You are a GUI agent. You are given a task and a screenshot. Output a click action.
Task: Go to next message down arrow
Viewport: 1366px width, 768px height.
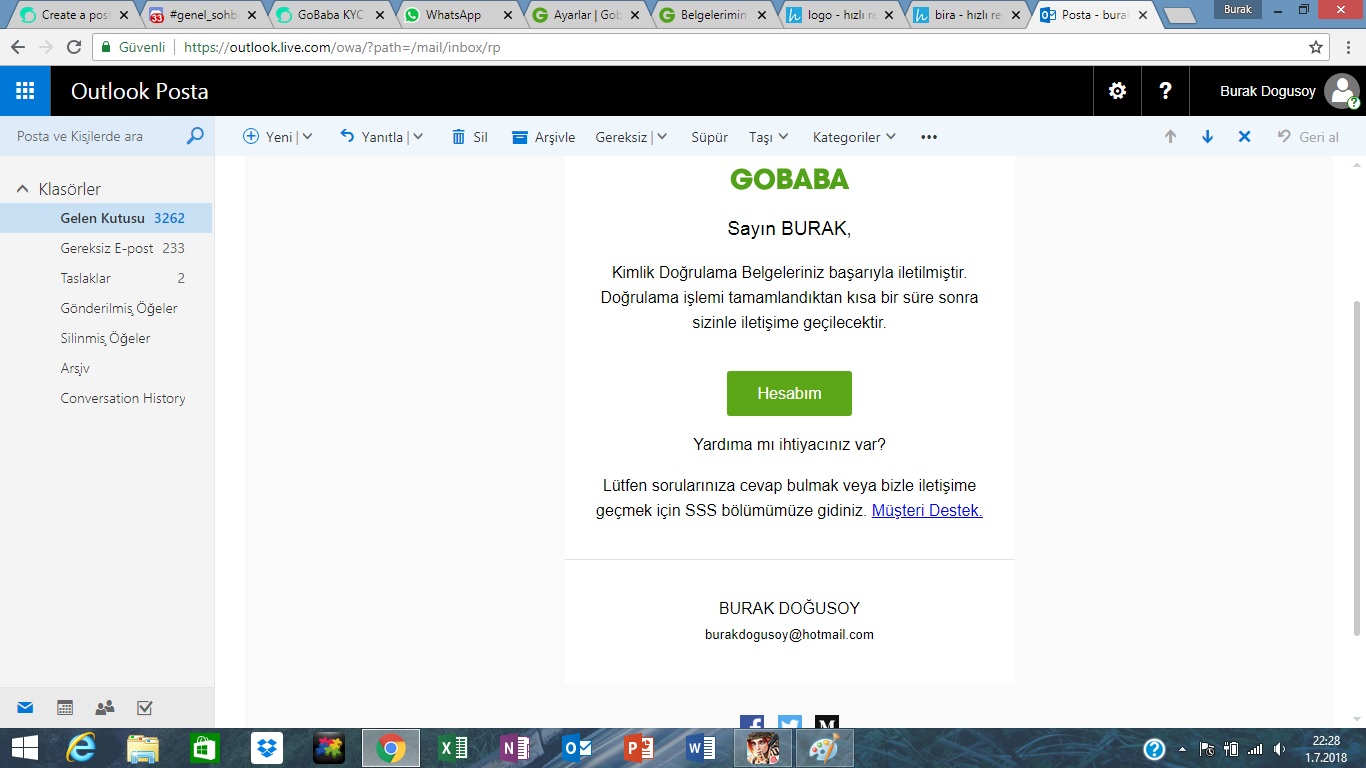1207,137
